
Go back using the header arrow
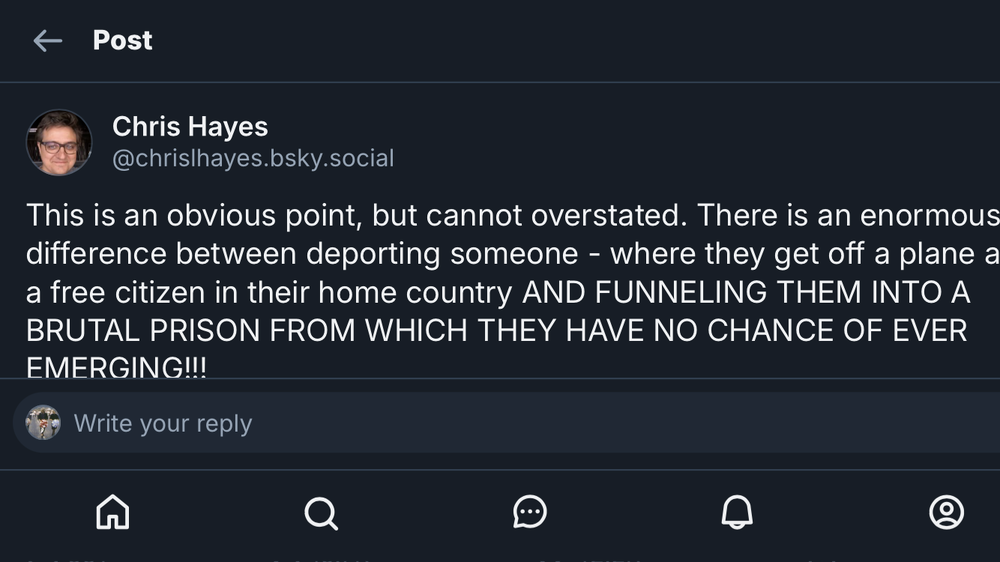pos(47,41)
